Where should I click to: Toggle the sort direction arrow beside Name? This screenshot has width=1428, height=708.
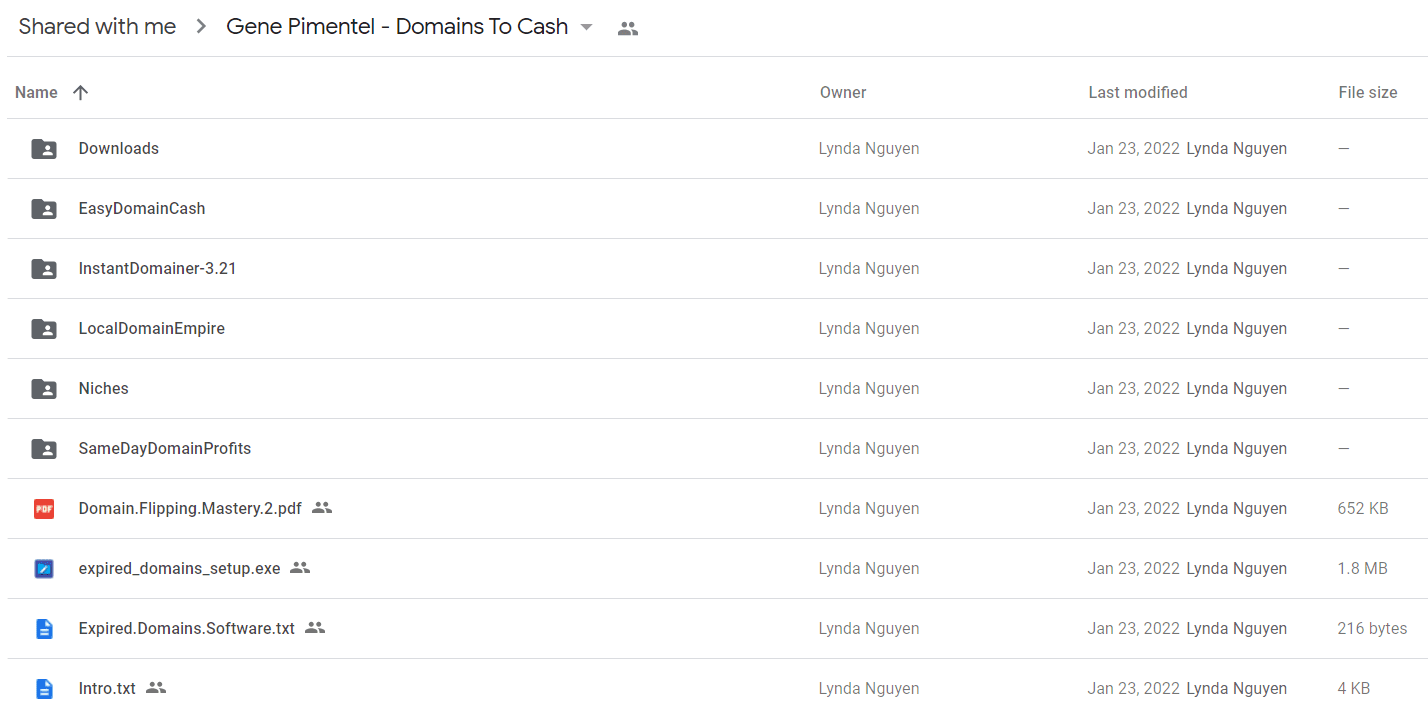(81, 92)
